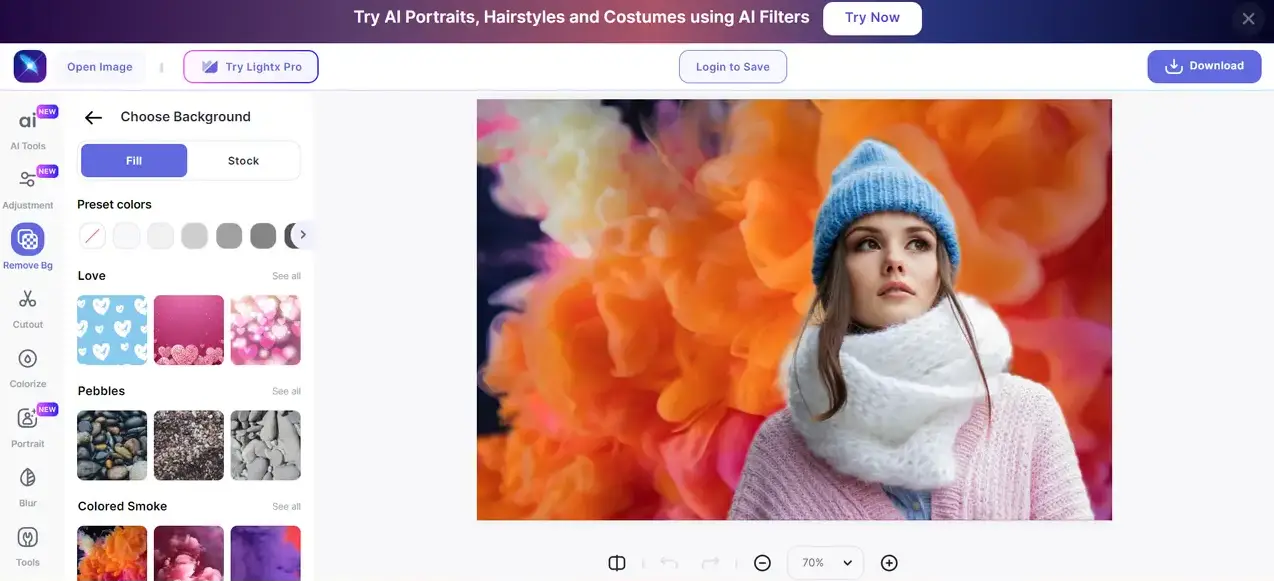Open the Portrait tool
This screenshot has width=1274, height=581.
pyautogui.click(x=28, y=425)
